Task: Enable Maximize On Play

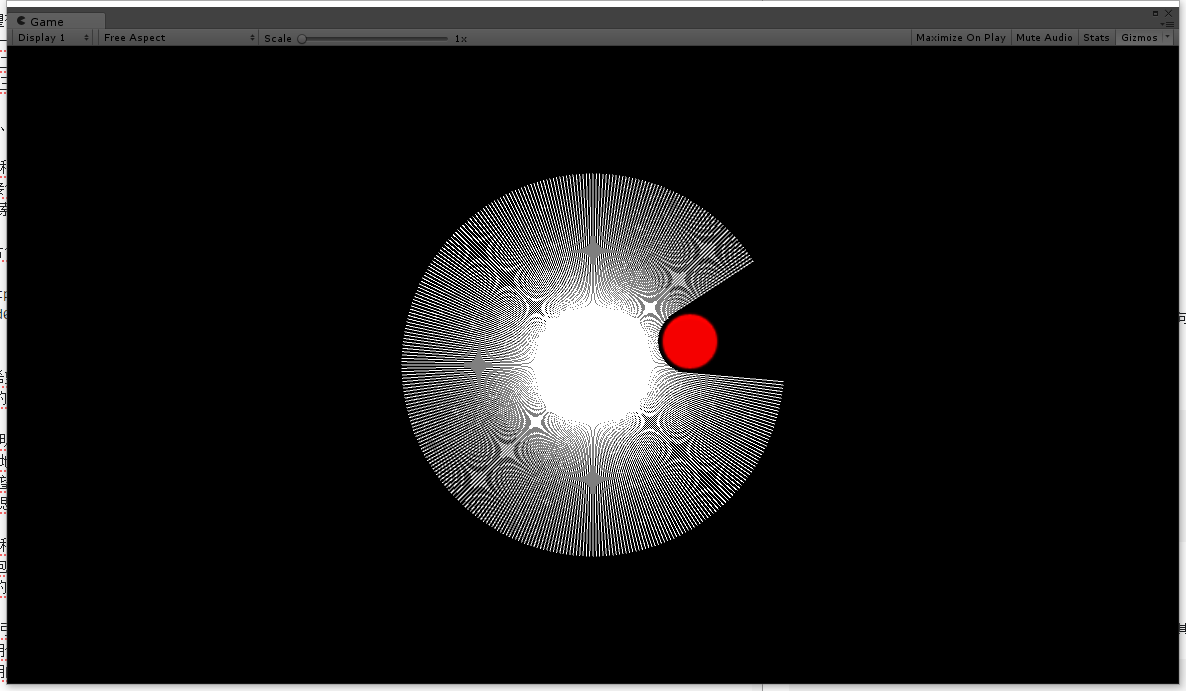Action: 960,37
